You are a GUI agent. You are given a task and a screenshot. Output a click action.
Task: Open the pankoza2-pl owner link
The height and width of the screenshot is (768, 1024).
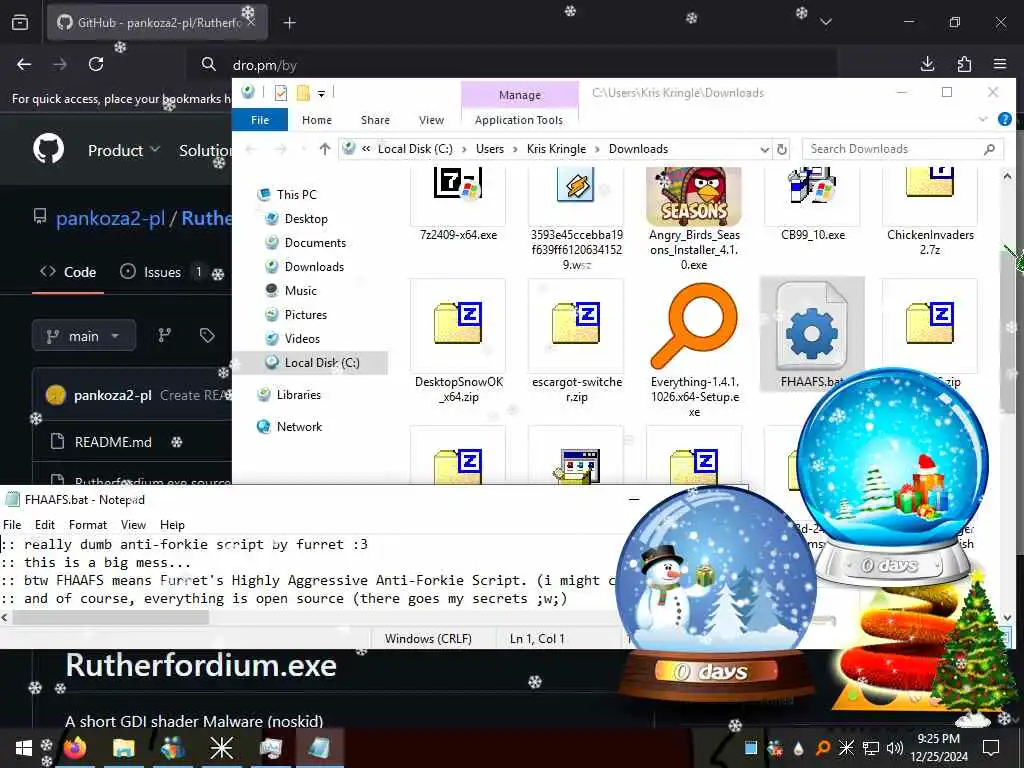click(x=110, y=217)
